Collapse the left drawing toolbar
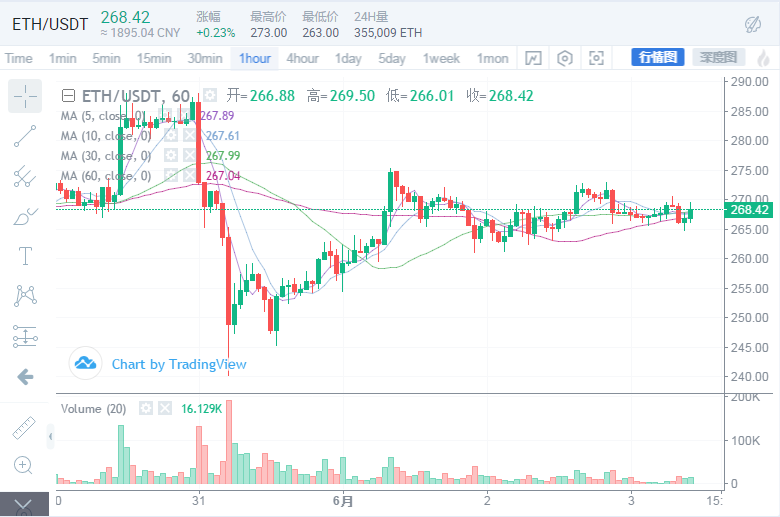The width and height of the screenshot is (780, 517). (51, 436)
